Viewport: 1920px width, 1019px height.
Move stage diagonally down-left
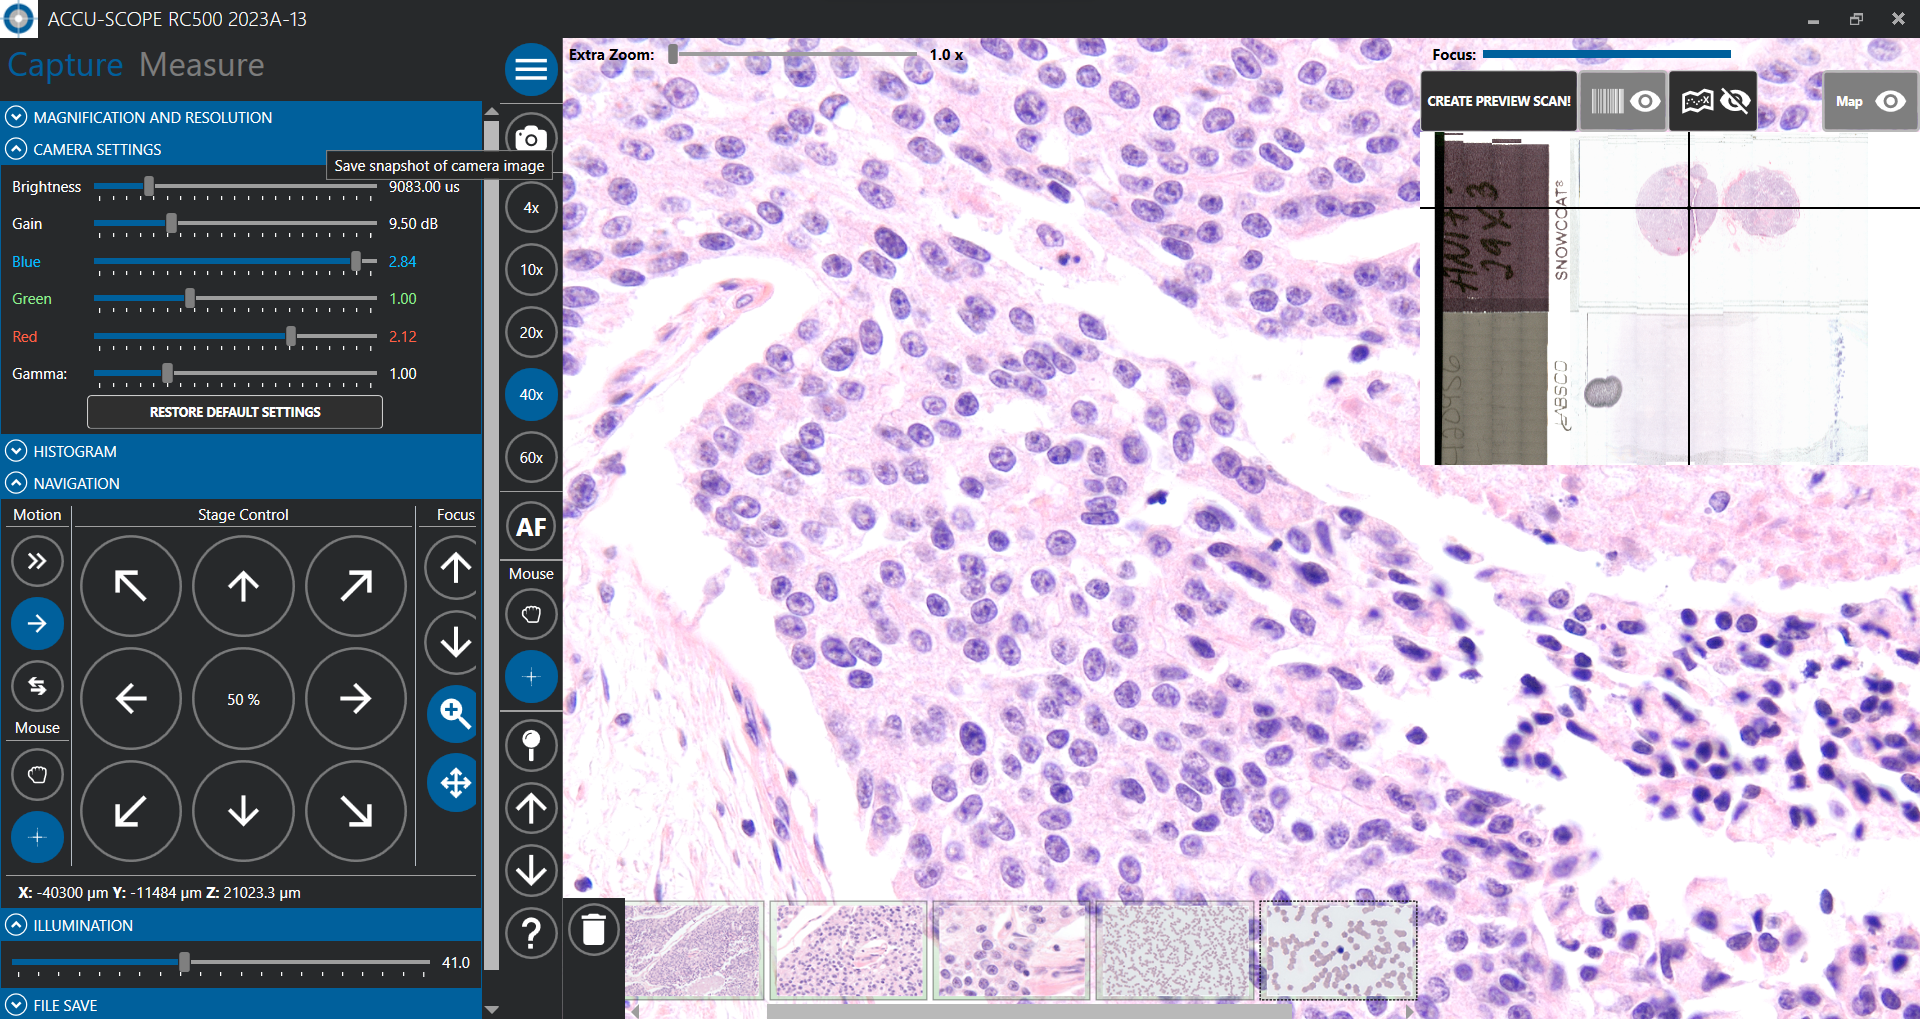click(131, 811)
